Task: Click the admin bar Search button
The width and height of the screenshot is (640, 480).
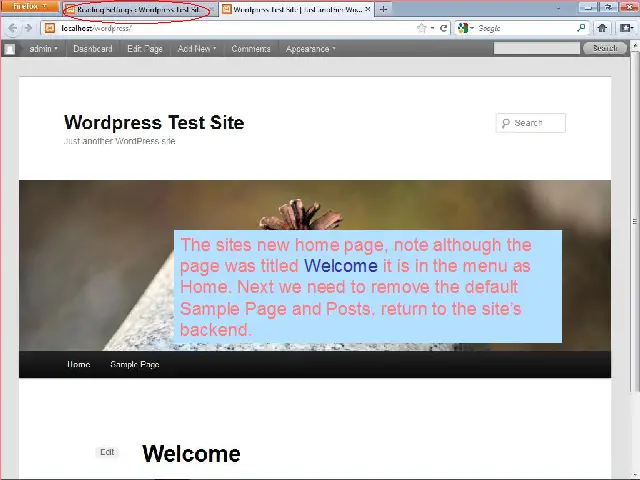Action: pyautogui.click(x=605, y=48)
